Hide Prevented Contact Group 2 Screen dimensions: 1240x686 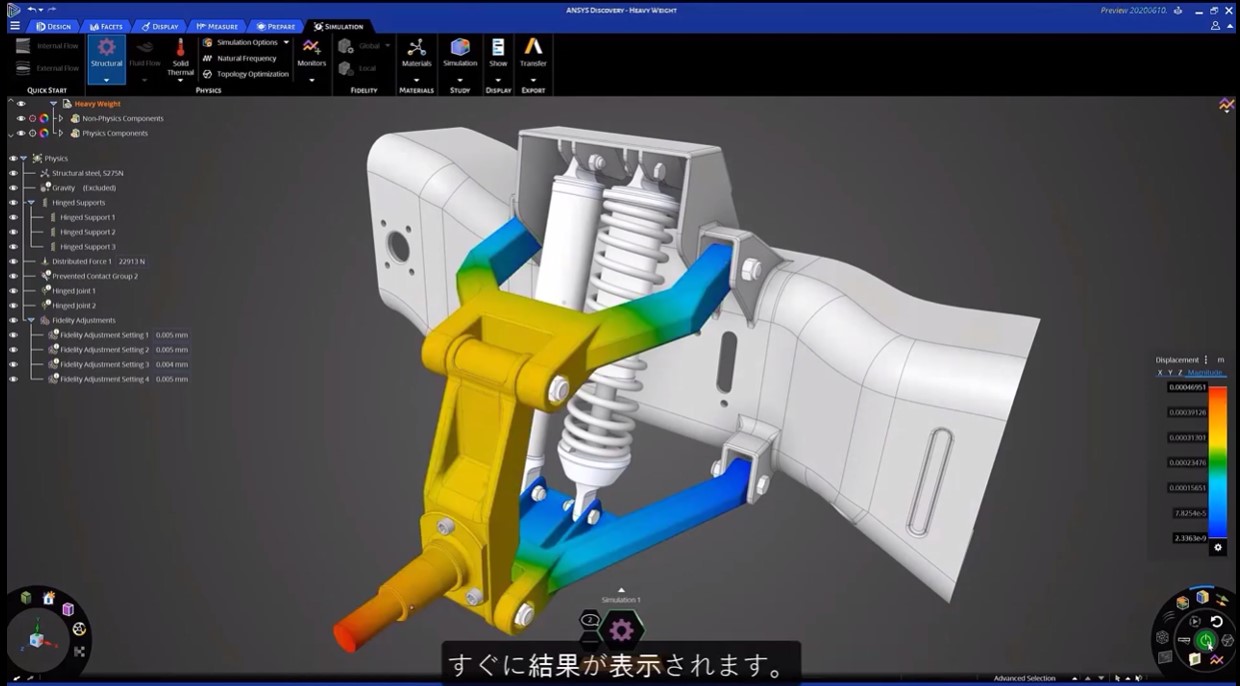pyautogui.click(x=13, y=276)
